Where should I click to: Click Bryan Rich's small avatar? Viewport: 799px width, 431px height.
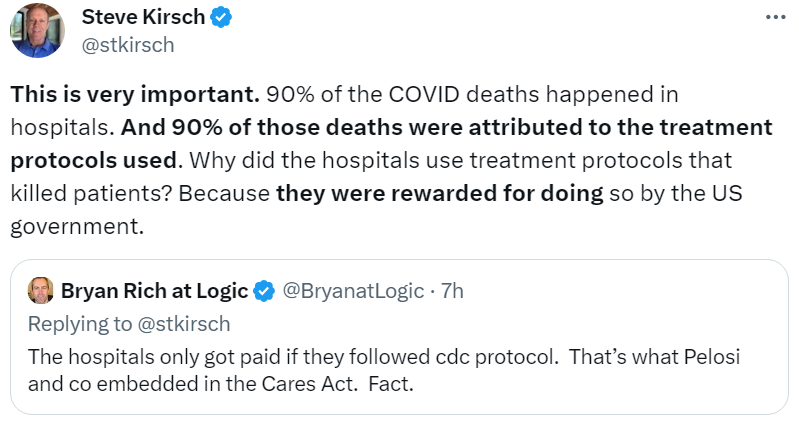coord(40,291)
